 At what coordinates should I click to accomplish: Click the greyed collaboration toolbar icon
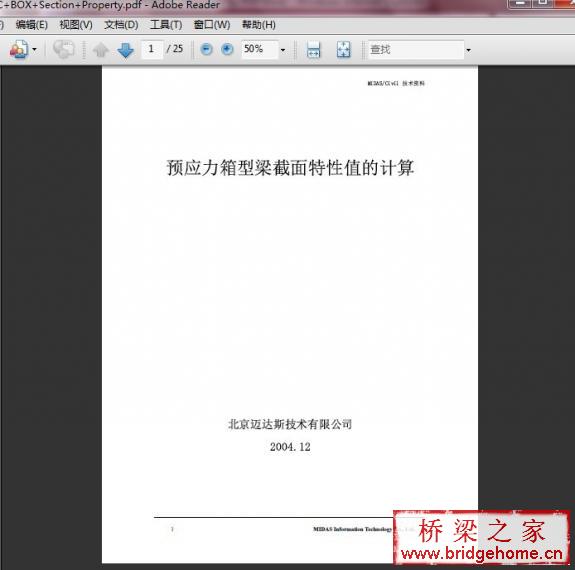tap(64, 49)
